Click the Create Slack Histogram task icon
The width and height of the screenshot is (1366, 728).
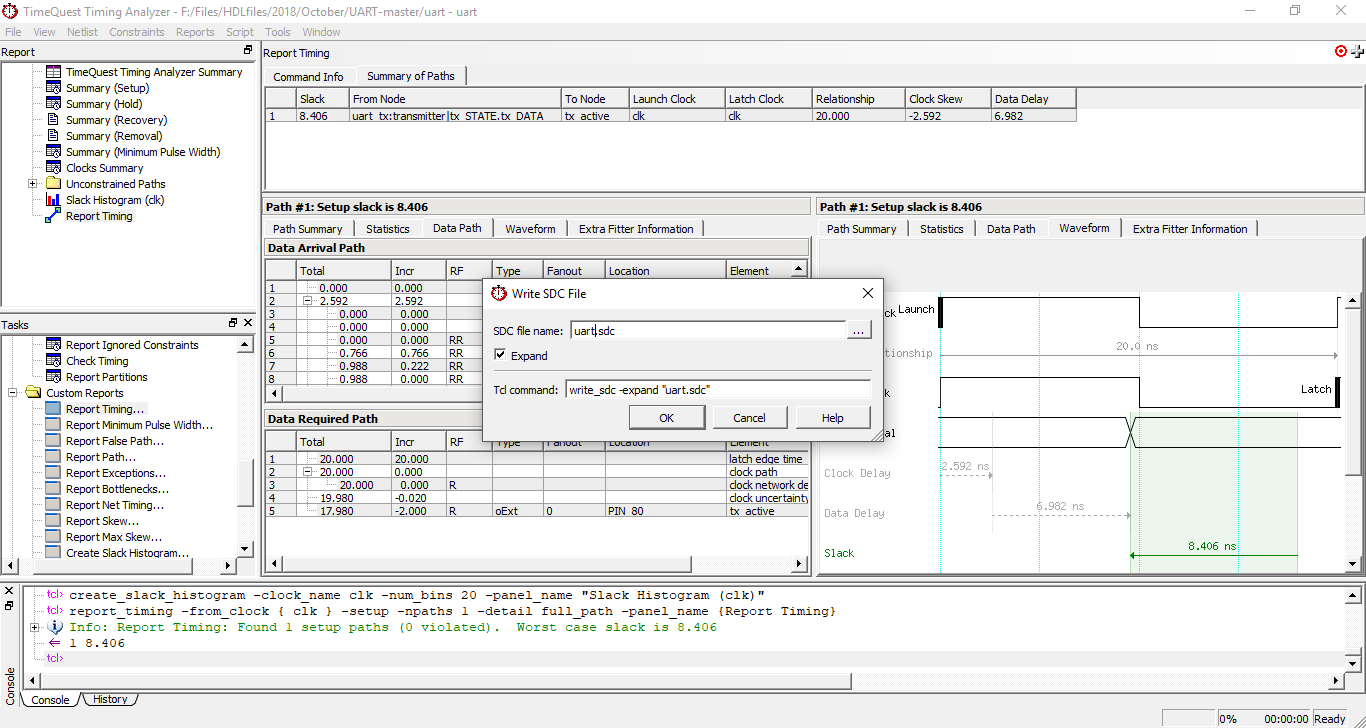pos(53,553)
